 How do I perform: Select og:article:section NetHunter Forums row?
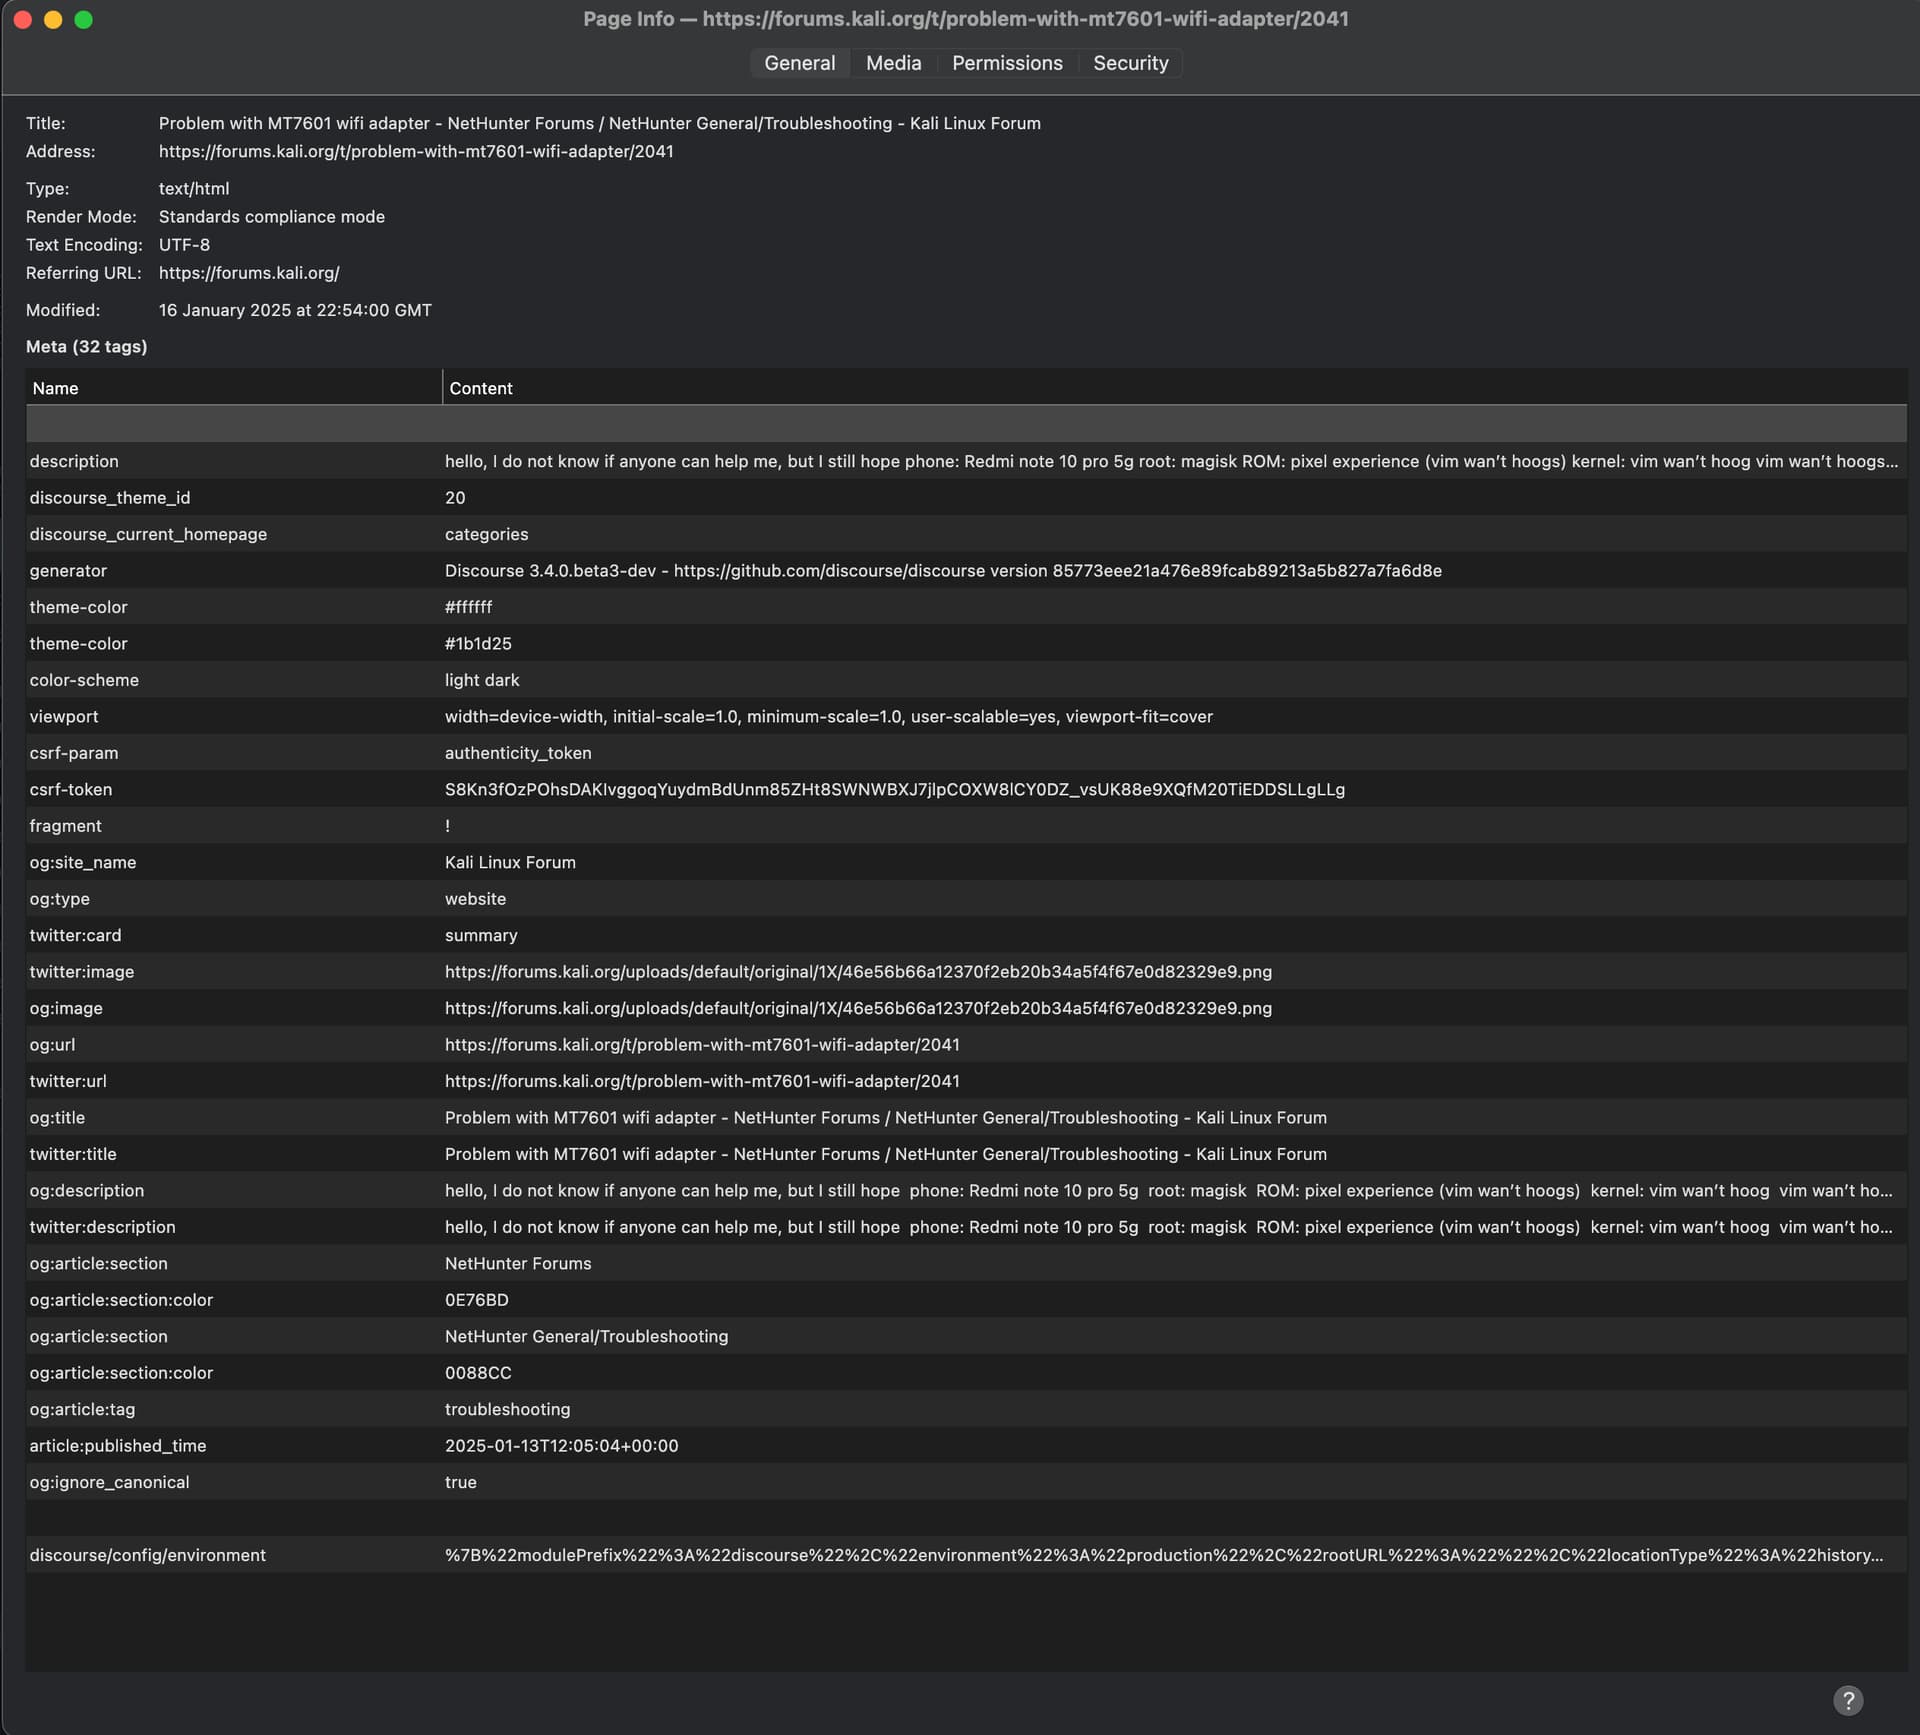point(966,1264)
